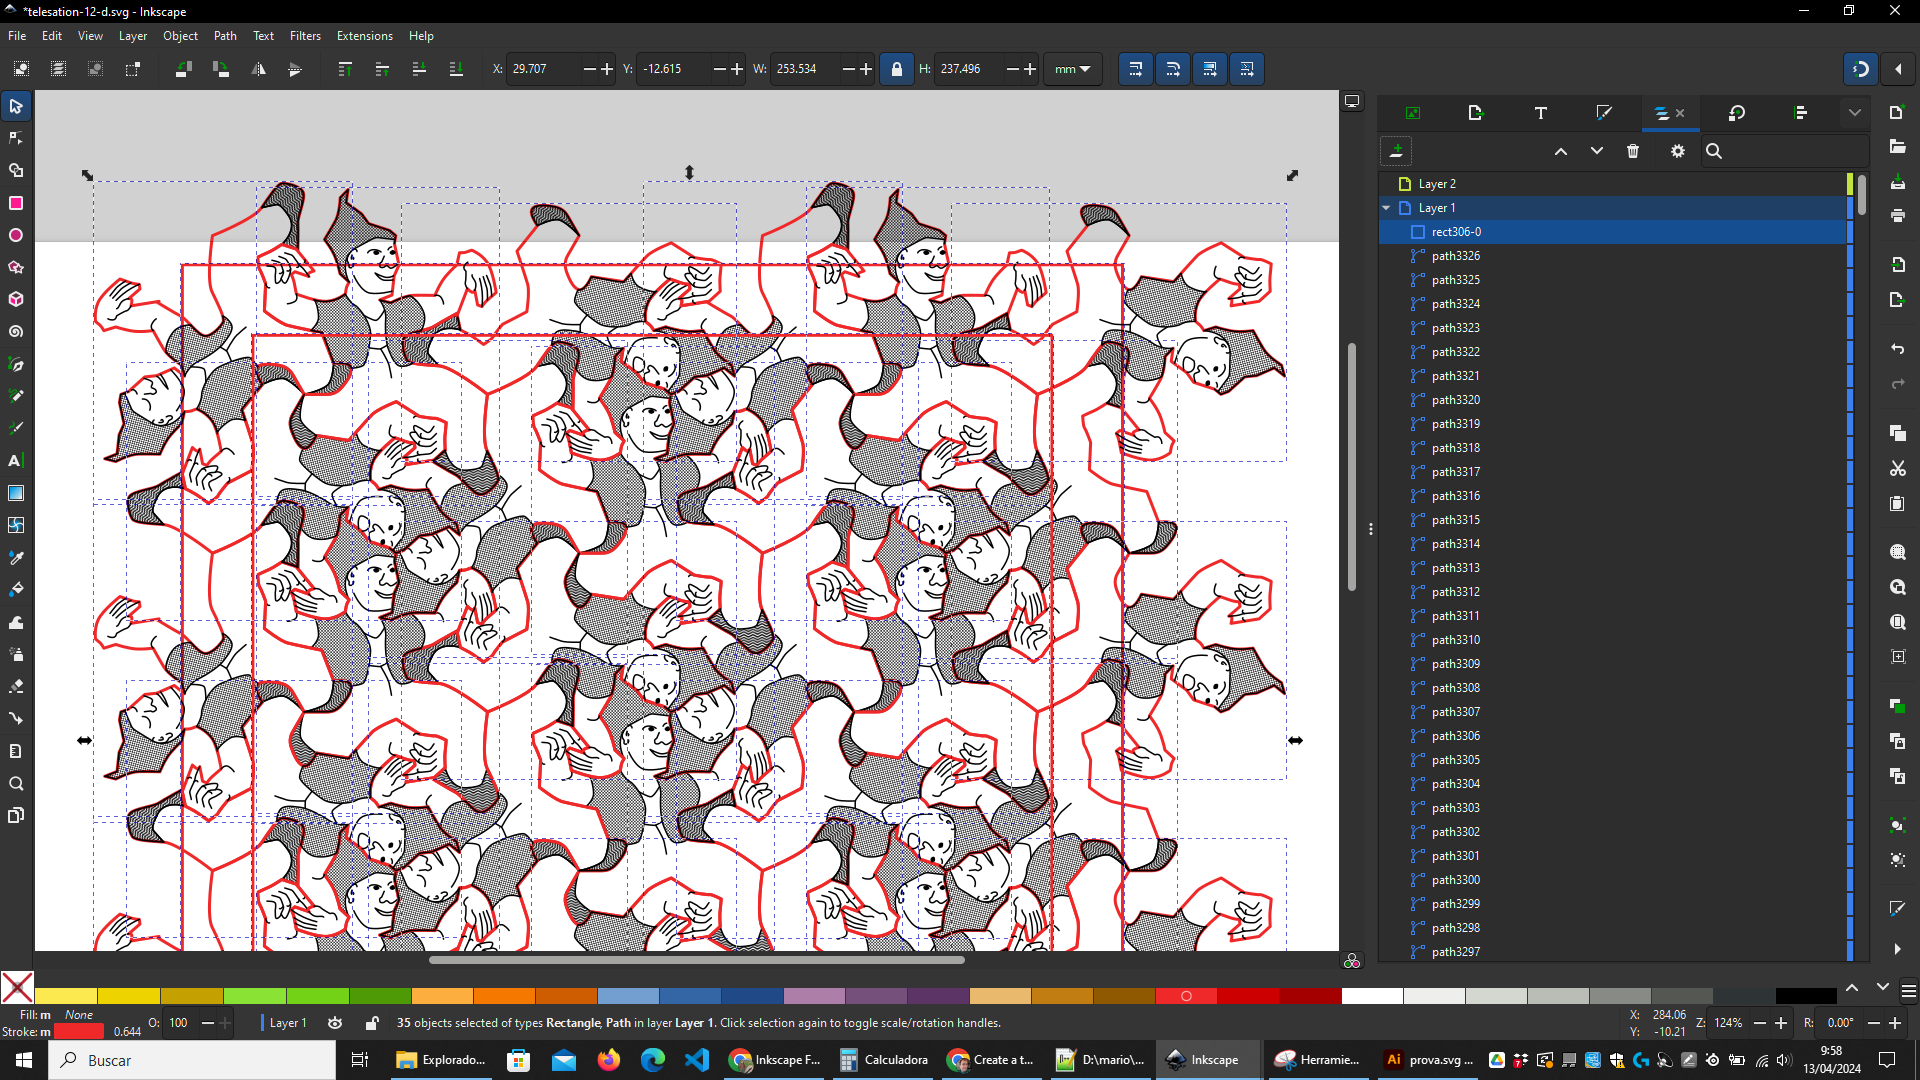Rotate selection 90 degrees counter-clockwise
The width and height of the screenshot is (1920, 1080).
pyautogui.click(x=183, y=69)
